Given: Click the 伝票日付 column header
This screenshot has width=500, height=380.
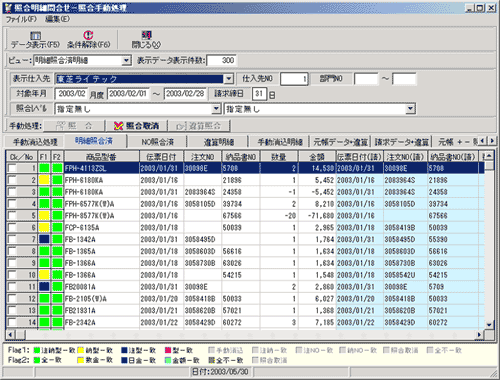Looking at the screenshot, I should click(161, 157).
